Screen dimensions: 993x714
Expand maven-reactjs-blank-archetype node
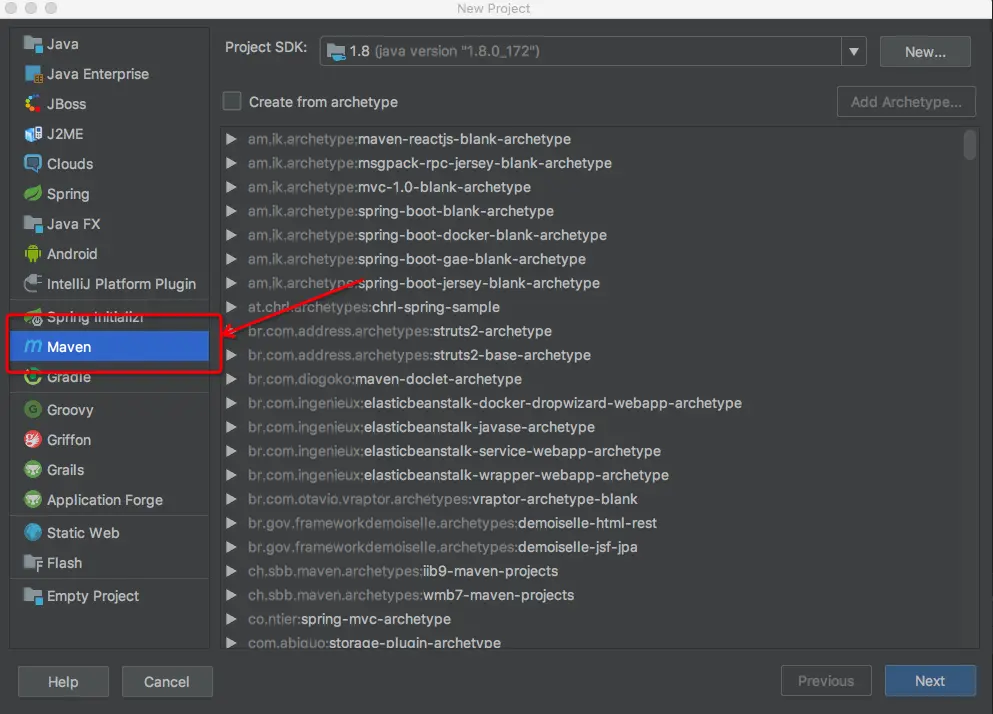tap(231, 139)
